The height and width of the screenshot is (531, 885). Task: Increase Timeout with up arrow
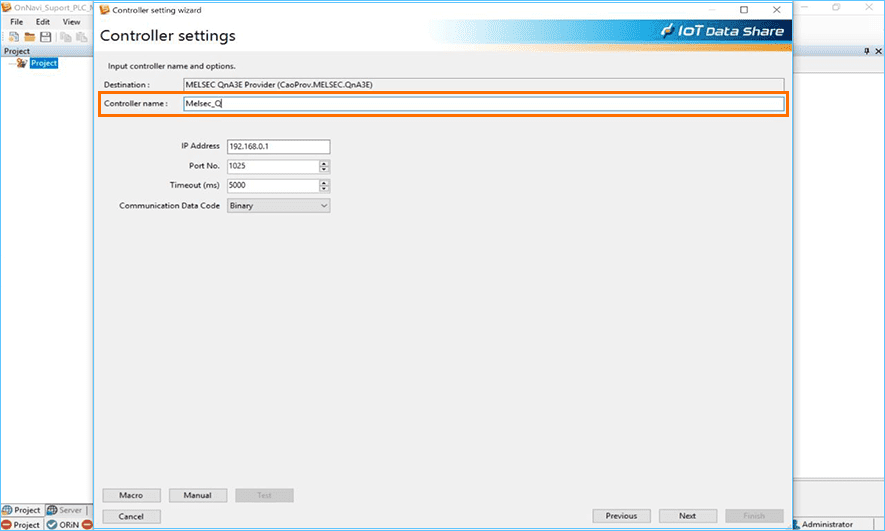point(324,182)
